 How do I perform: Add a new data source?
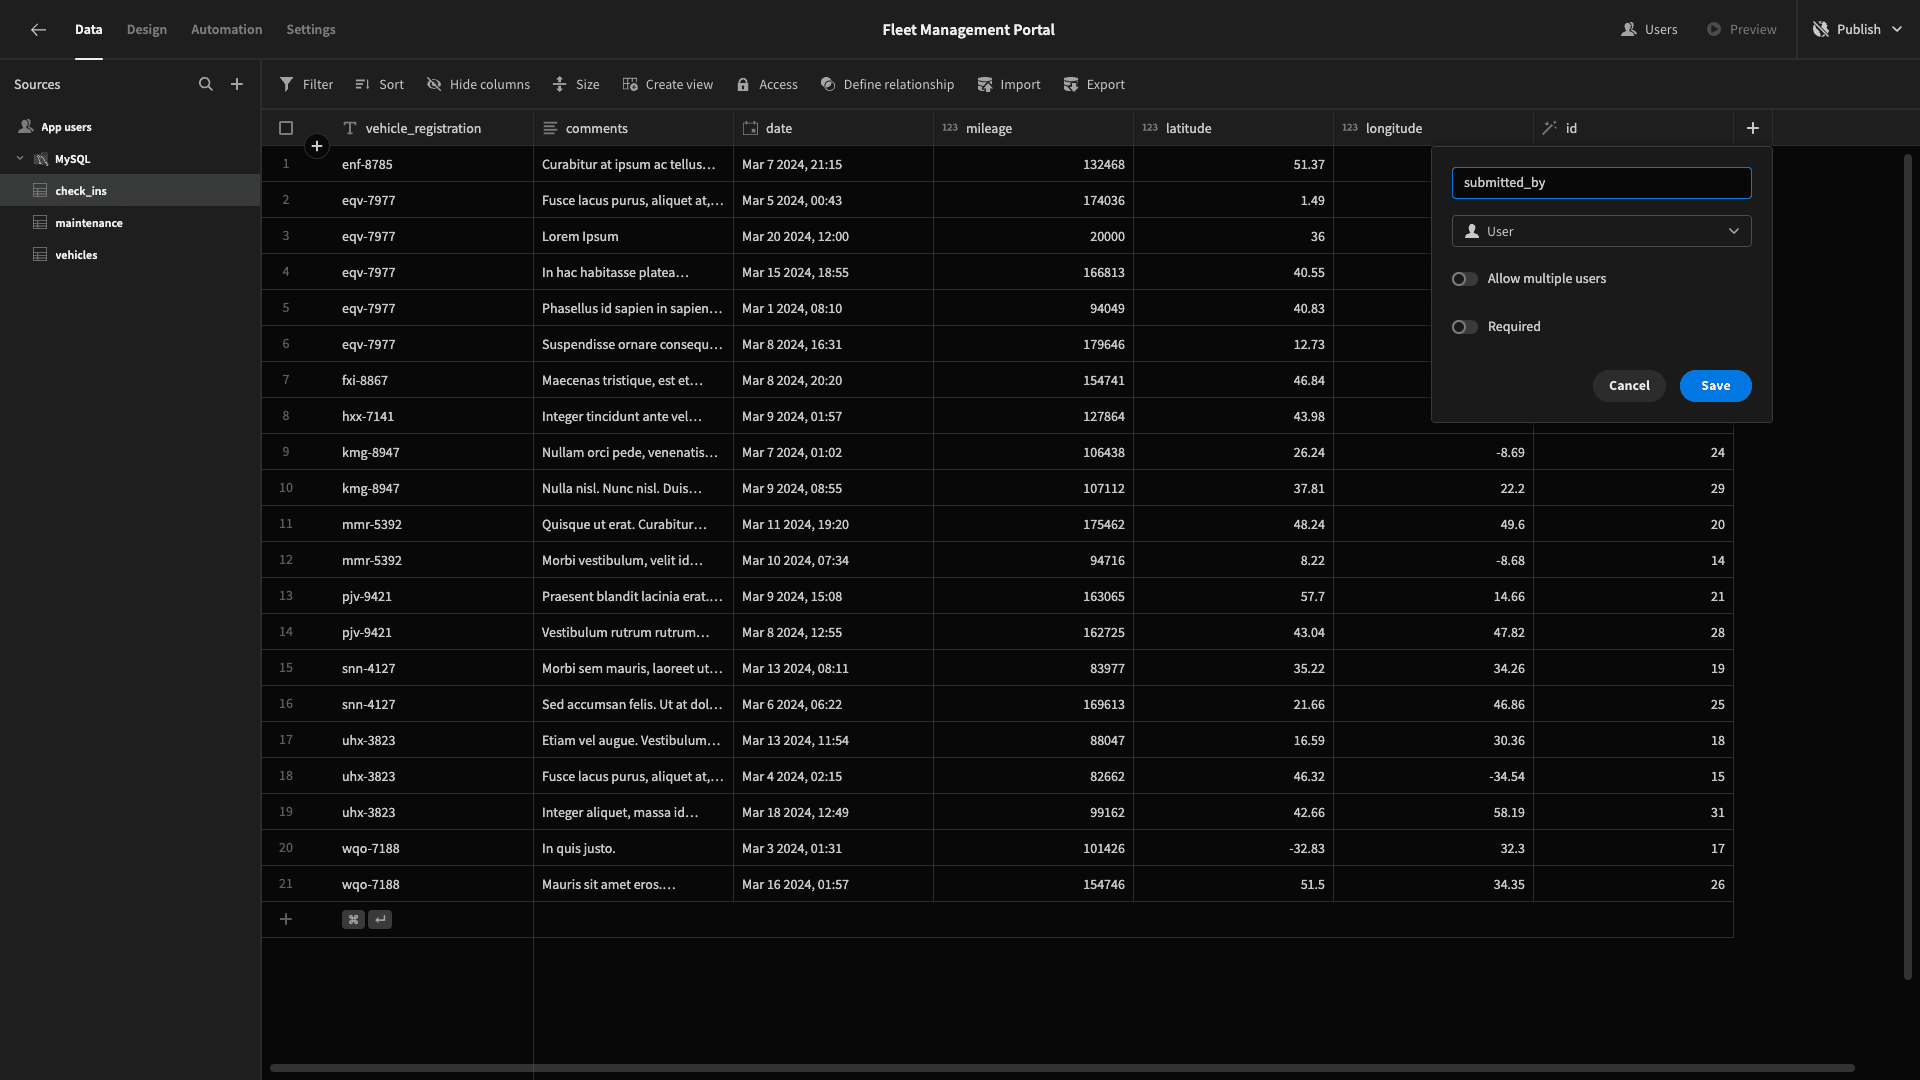(x=237, y=85)
